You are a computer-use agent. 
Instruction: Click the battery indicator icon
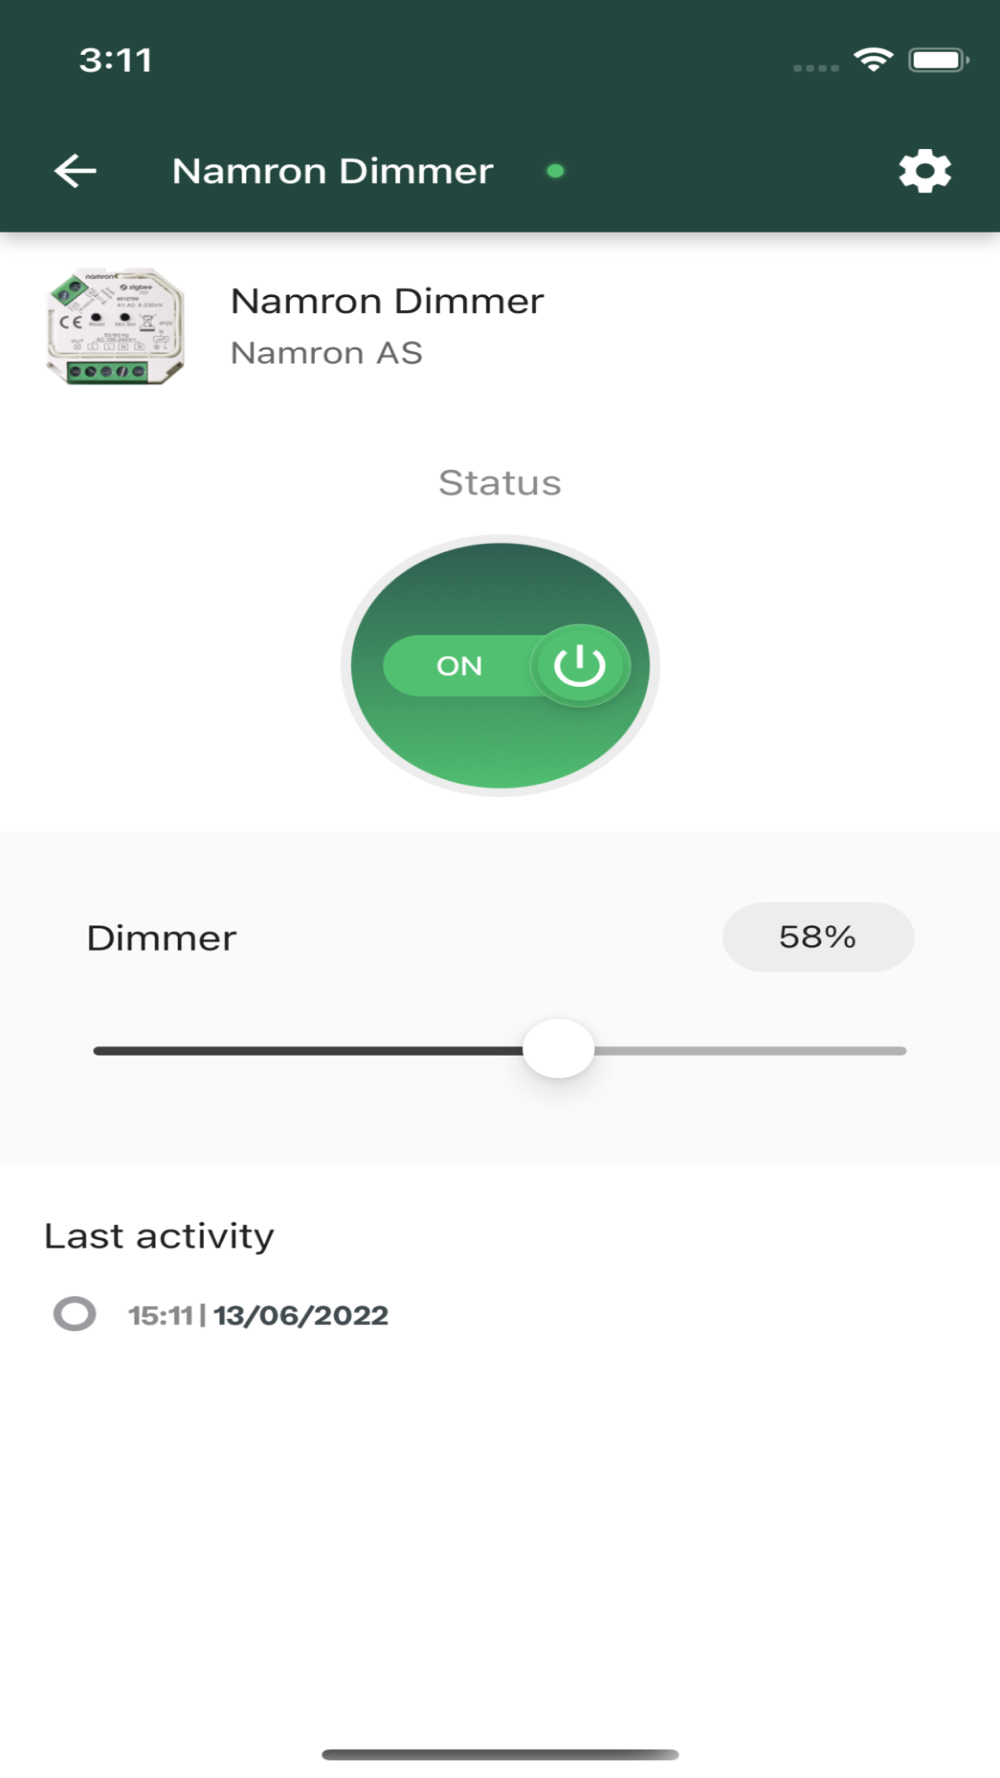coord(938,60)
